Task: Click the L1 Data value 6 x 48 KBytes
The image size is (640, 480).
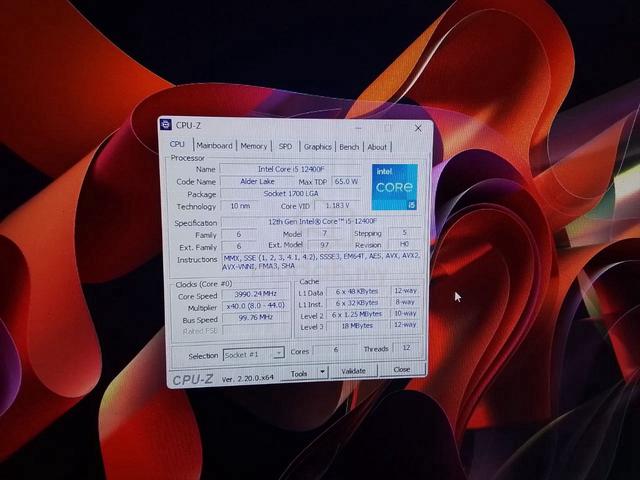Action: 357,291
